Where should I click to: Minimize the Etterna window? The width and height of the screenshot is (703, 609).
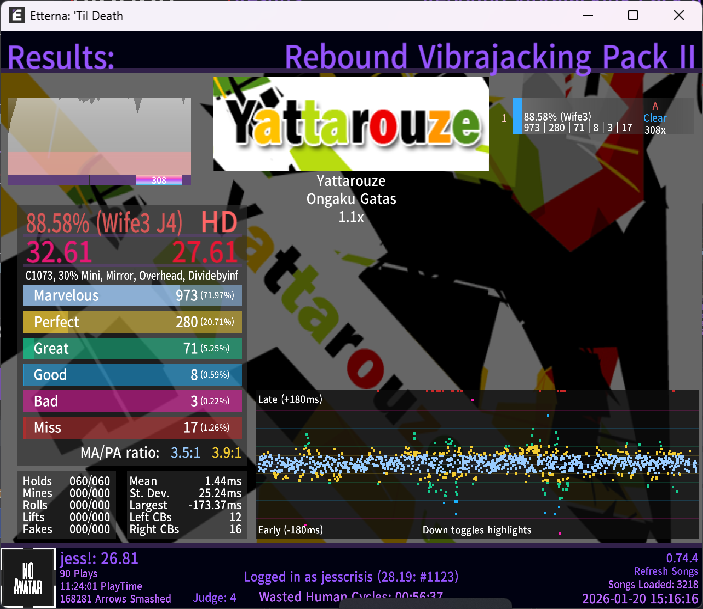pyautogui.click(x=587, y=15)
